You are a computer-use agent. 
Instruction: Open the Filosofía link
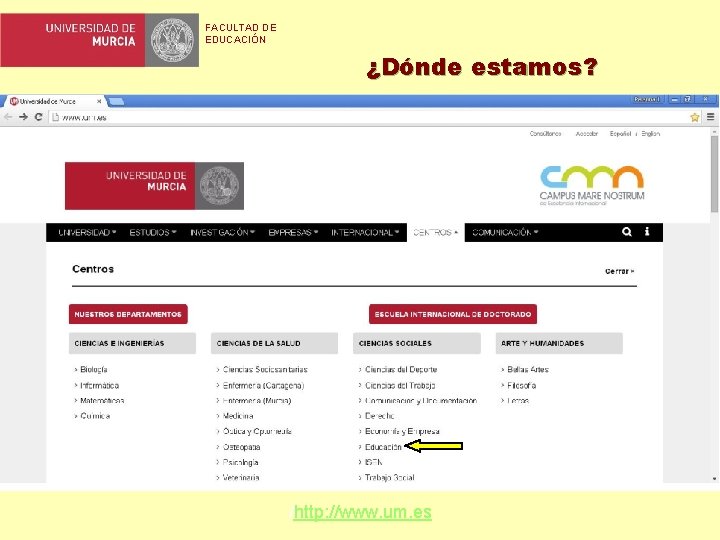click(522, 385)
